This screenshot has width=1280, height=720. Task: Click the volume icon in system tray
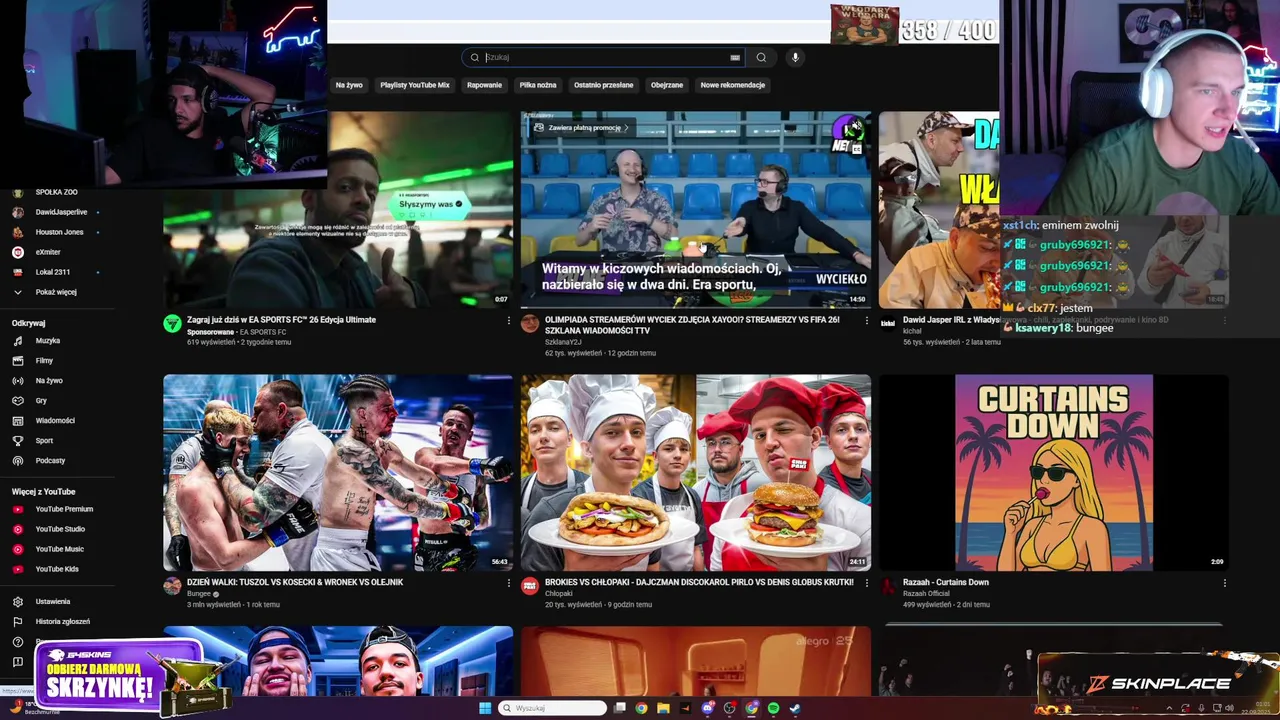[x=1228, y=708]
